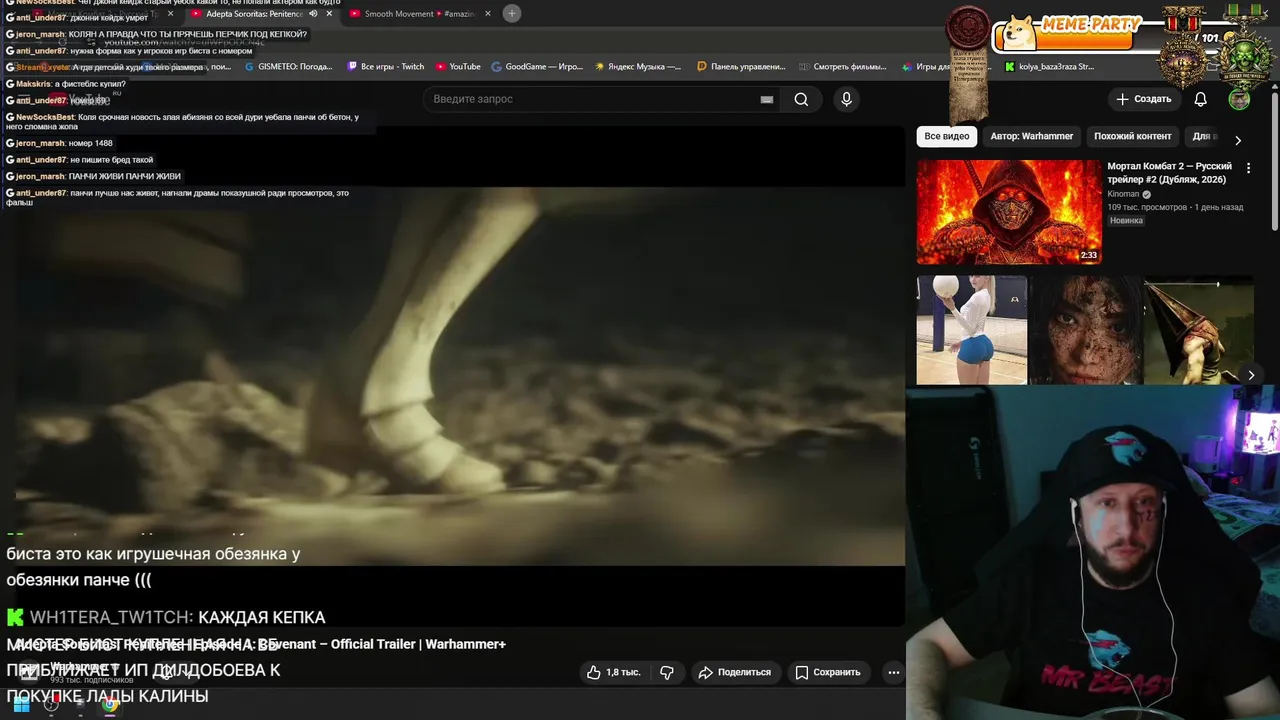The image size is (1280, 720).
Task: Open the GISMETEO bookmark
Action: 287,67
